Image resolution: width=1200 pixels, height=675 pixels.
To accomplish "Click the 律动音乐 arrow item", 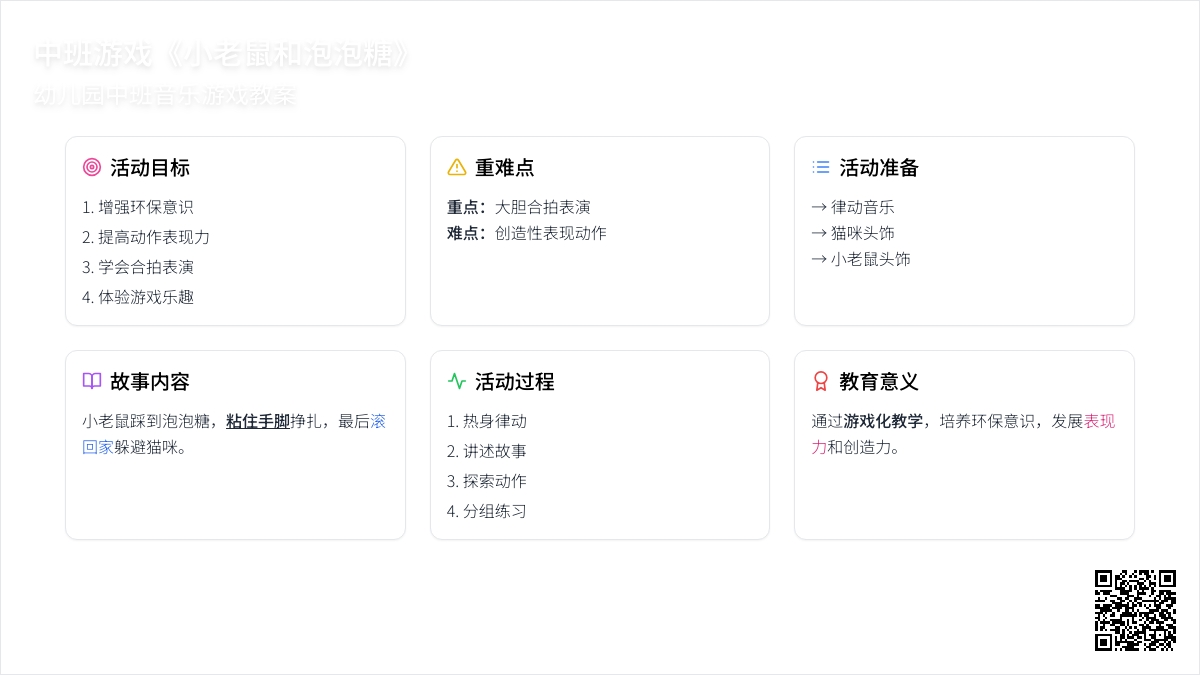I will (x=853, y=208).
